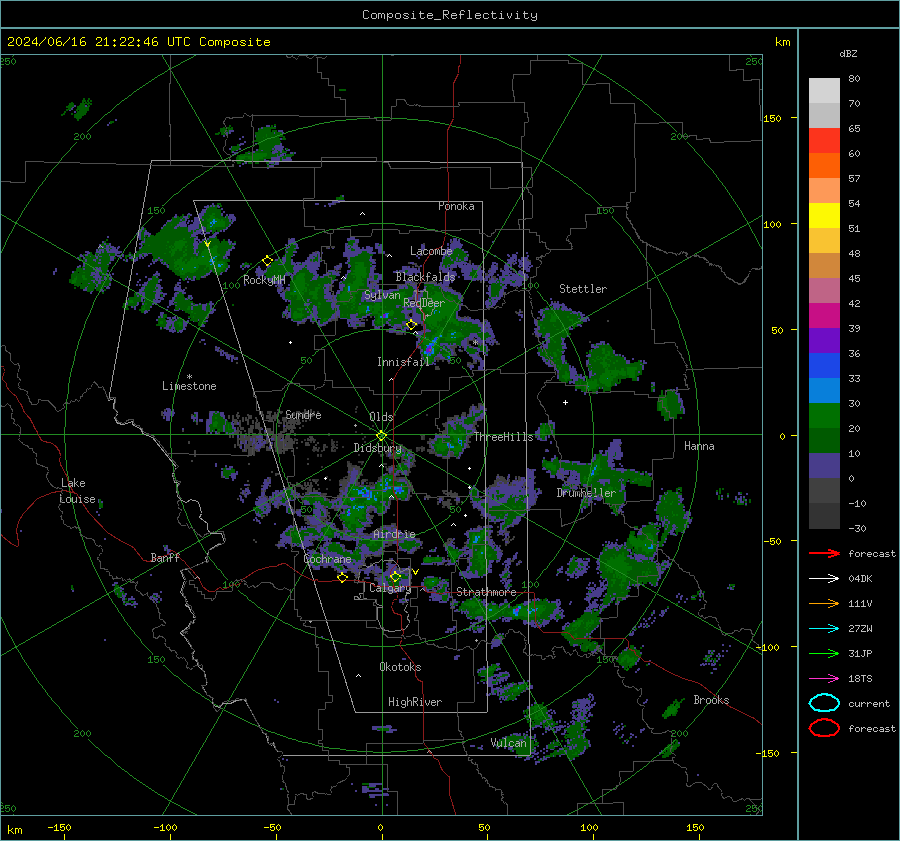Click the Didsbury town label
Screen dimensions: 900x841
[x=377, y=448]
